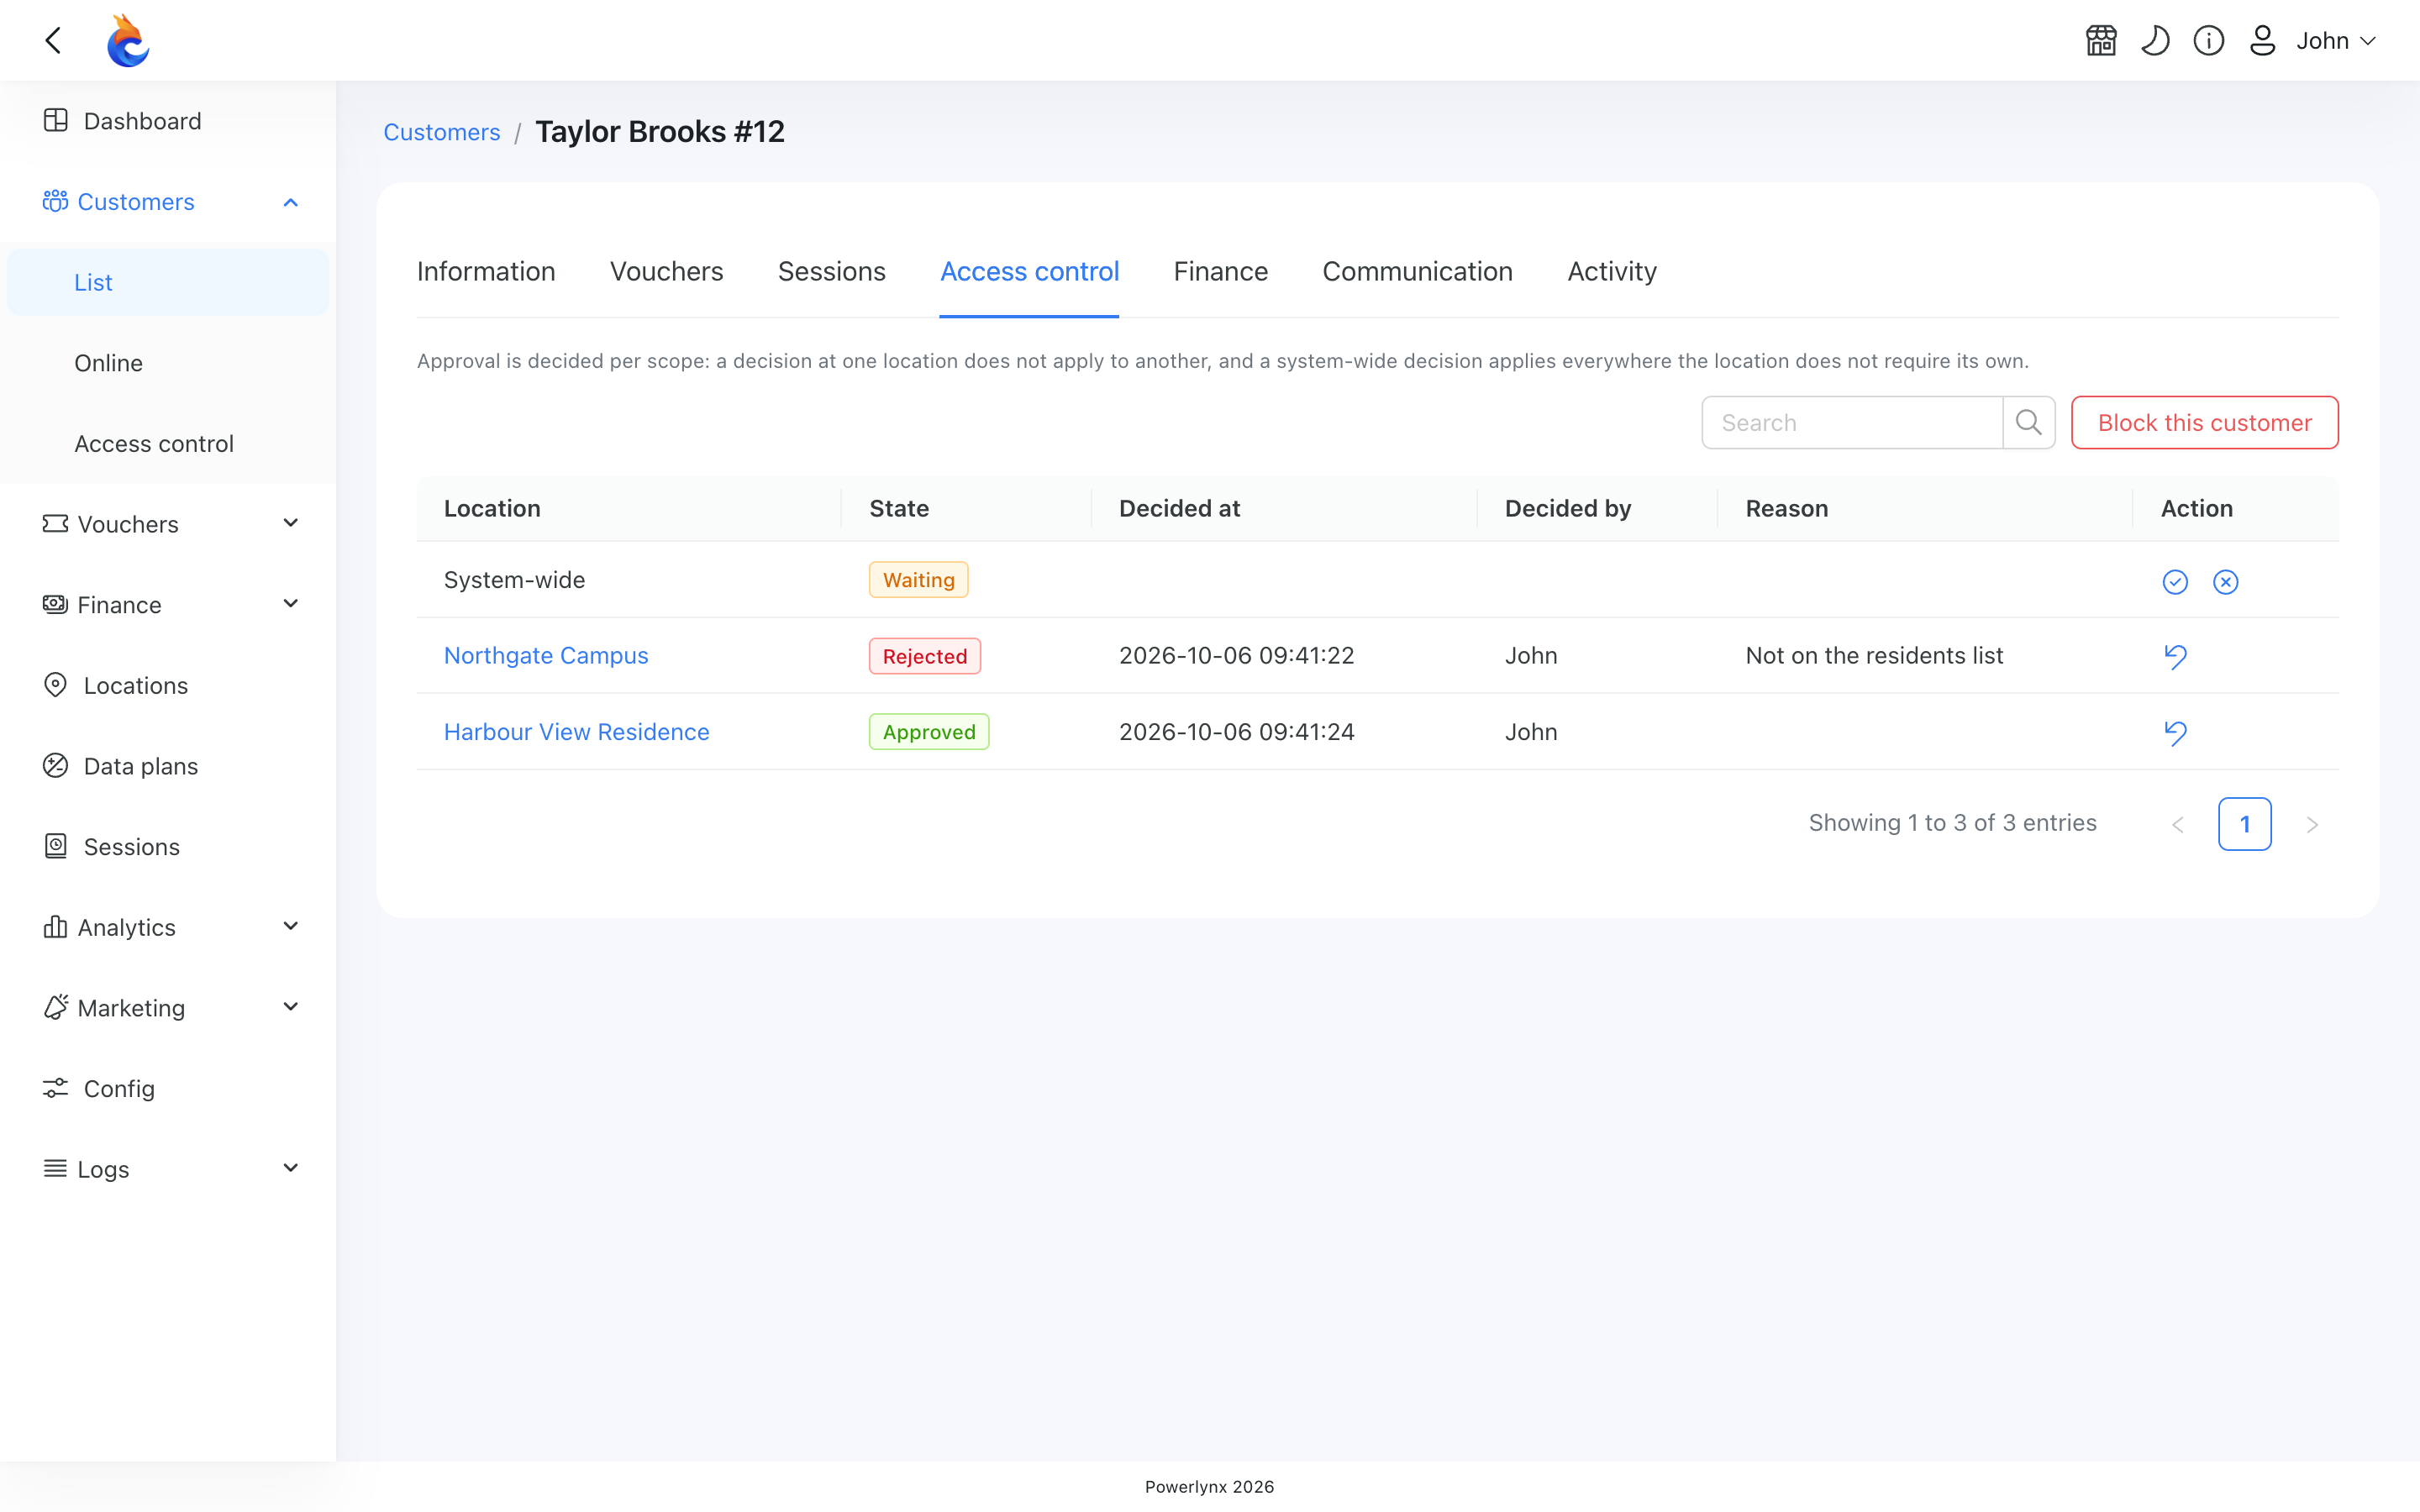Viewport: 2420px width, 1512px height.
Task: Click the back arrow in the header
Action: 54,40
